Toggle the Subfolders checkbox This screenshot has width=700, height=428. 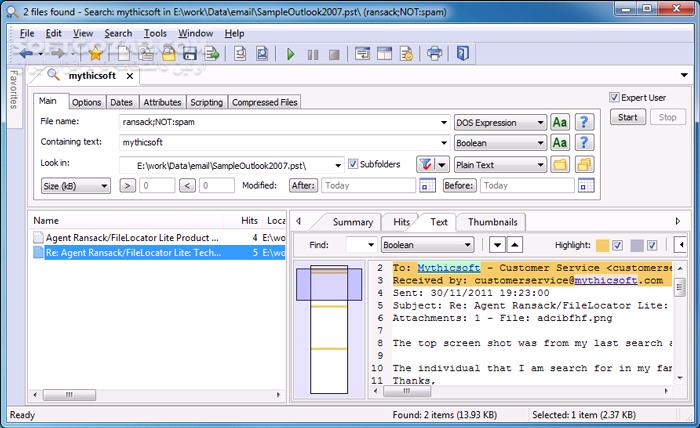[x=353, y=164]
